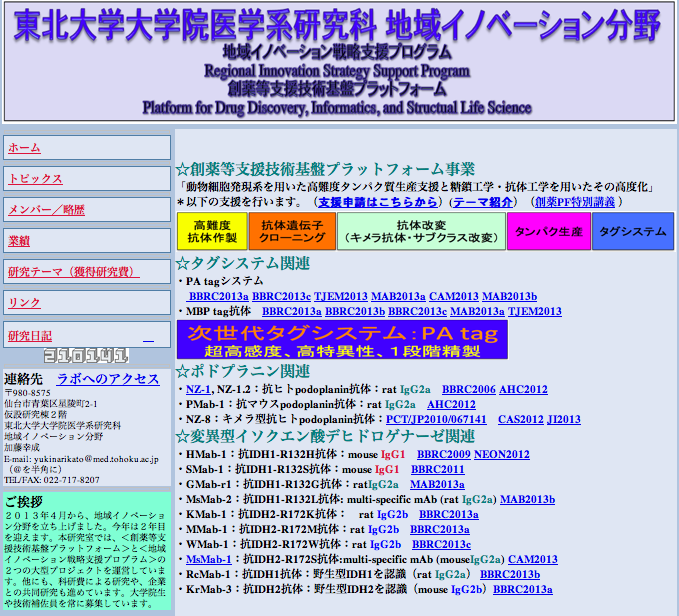Open PCT/JP2010/067141 patent link
Viewport: 679px width, 616px height.
pyautogui.click(x=436, y=419)
